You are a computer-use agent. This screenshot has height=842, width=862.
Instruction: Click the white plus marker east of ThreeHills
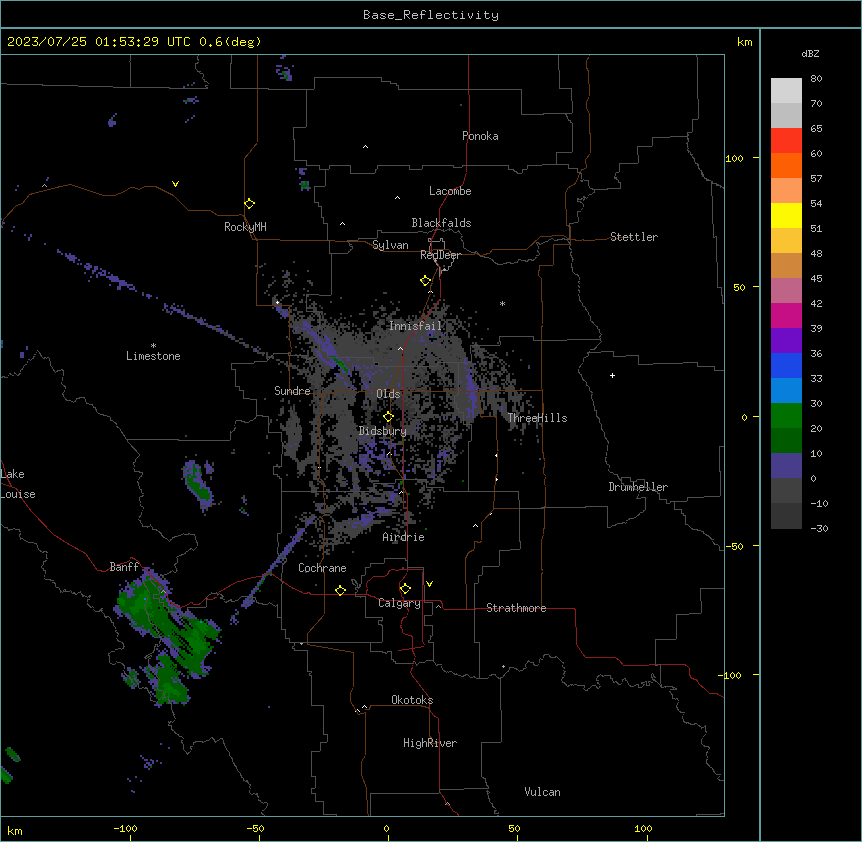pos(612,375)
